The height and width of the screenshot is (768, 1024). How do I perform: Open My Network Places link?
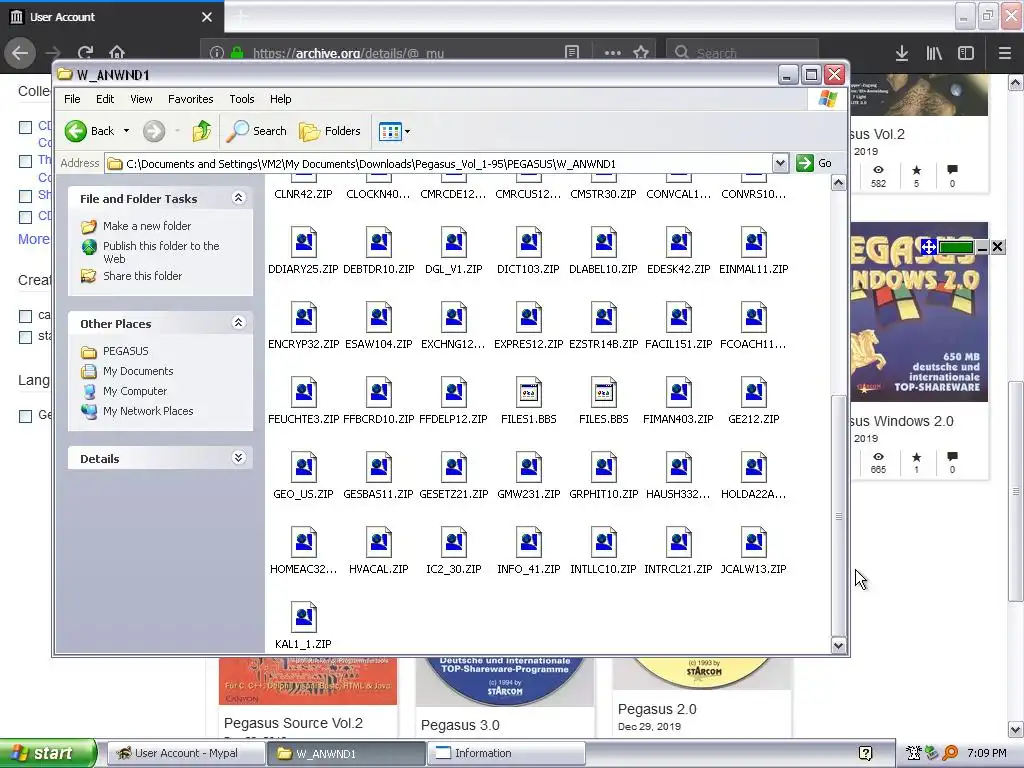click(x=148, y=411)
